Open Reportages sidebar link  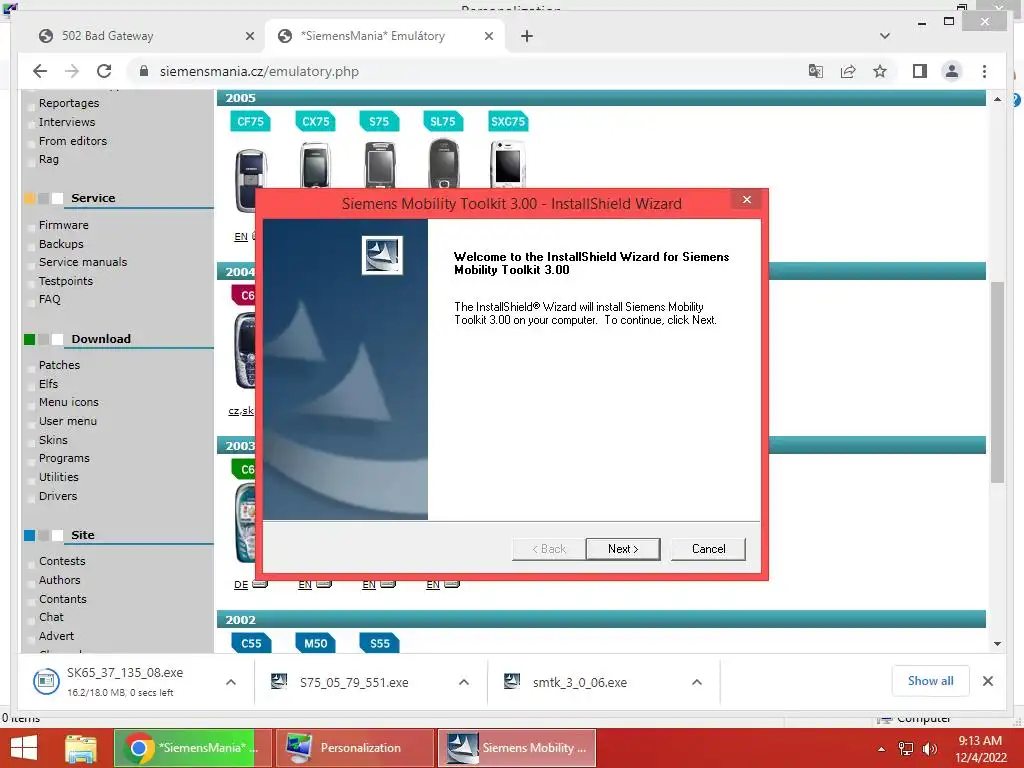(69, 103)
